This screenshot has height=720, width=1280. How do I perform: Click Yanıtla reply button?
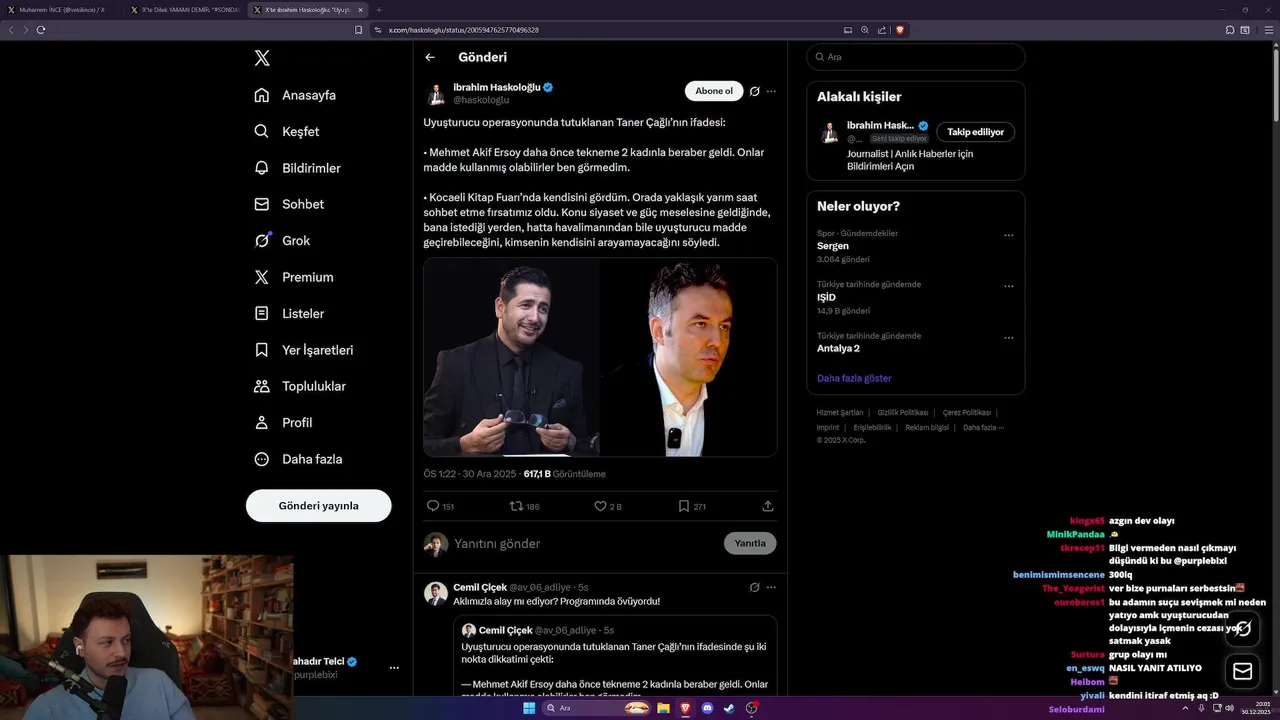750,543
